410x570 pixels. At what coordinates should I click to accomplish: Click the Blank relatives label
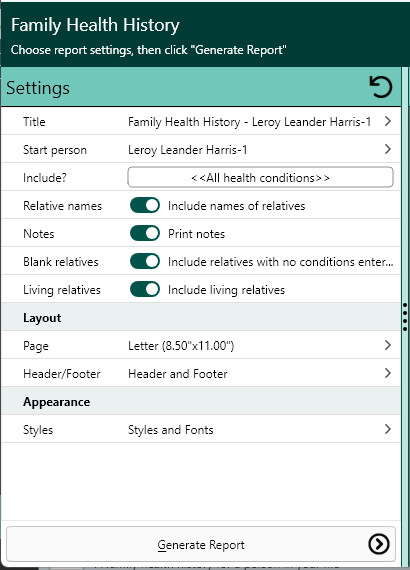point(61,262)
